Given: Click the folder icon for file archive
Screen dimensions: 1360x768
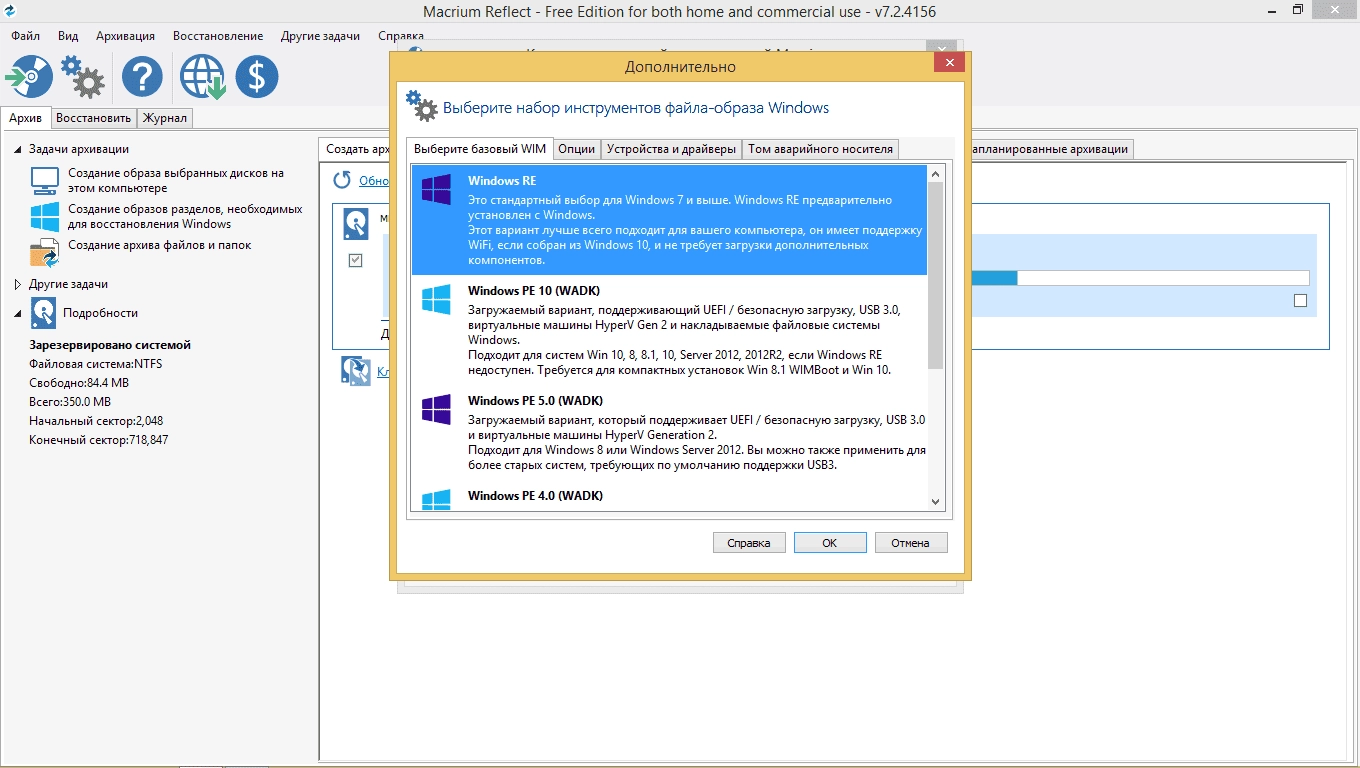Looking at the screenshot, I should coord(45,253).
